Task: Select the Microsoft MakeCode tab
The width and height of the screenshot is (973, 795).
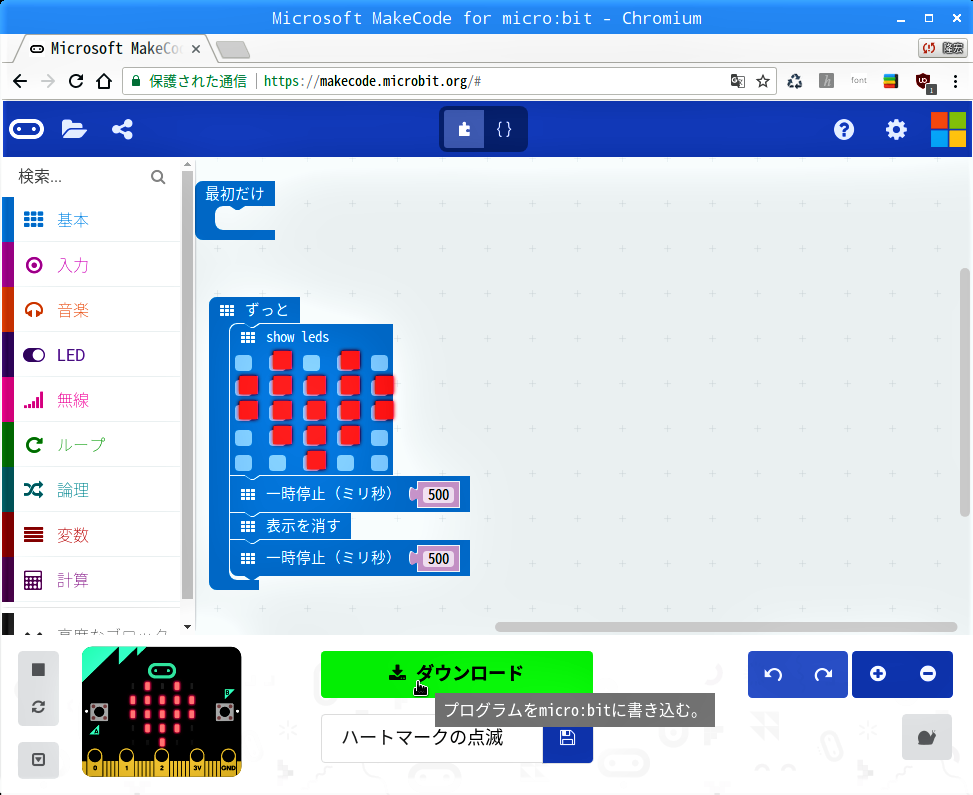Action: 115,48
